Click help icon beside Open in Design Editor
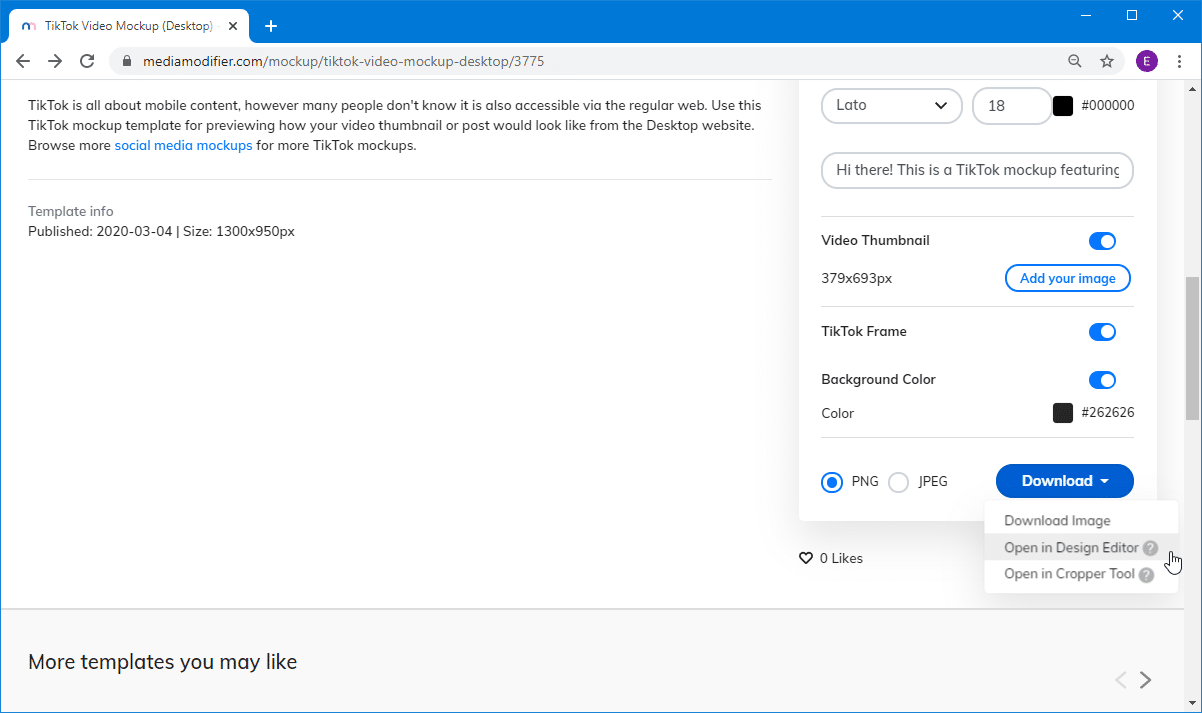This screenshot has height=713, width=1202. [x=1150, y=548]
